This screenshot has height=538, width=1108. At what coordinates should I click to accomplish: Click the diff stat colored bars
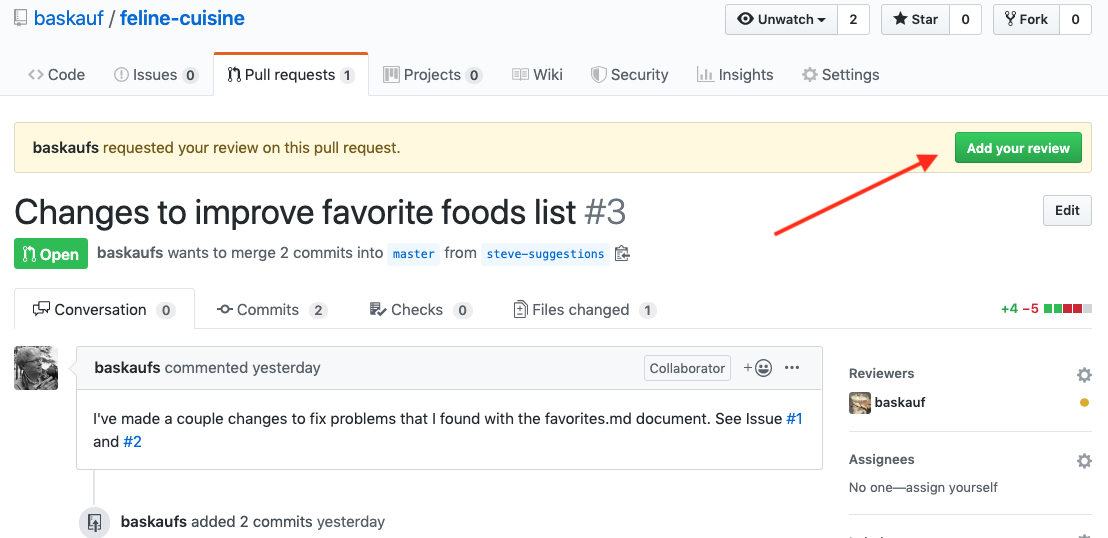[1068, 309]
